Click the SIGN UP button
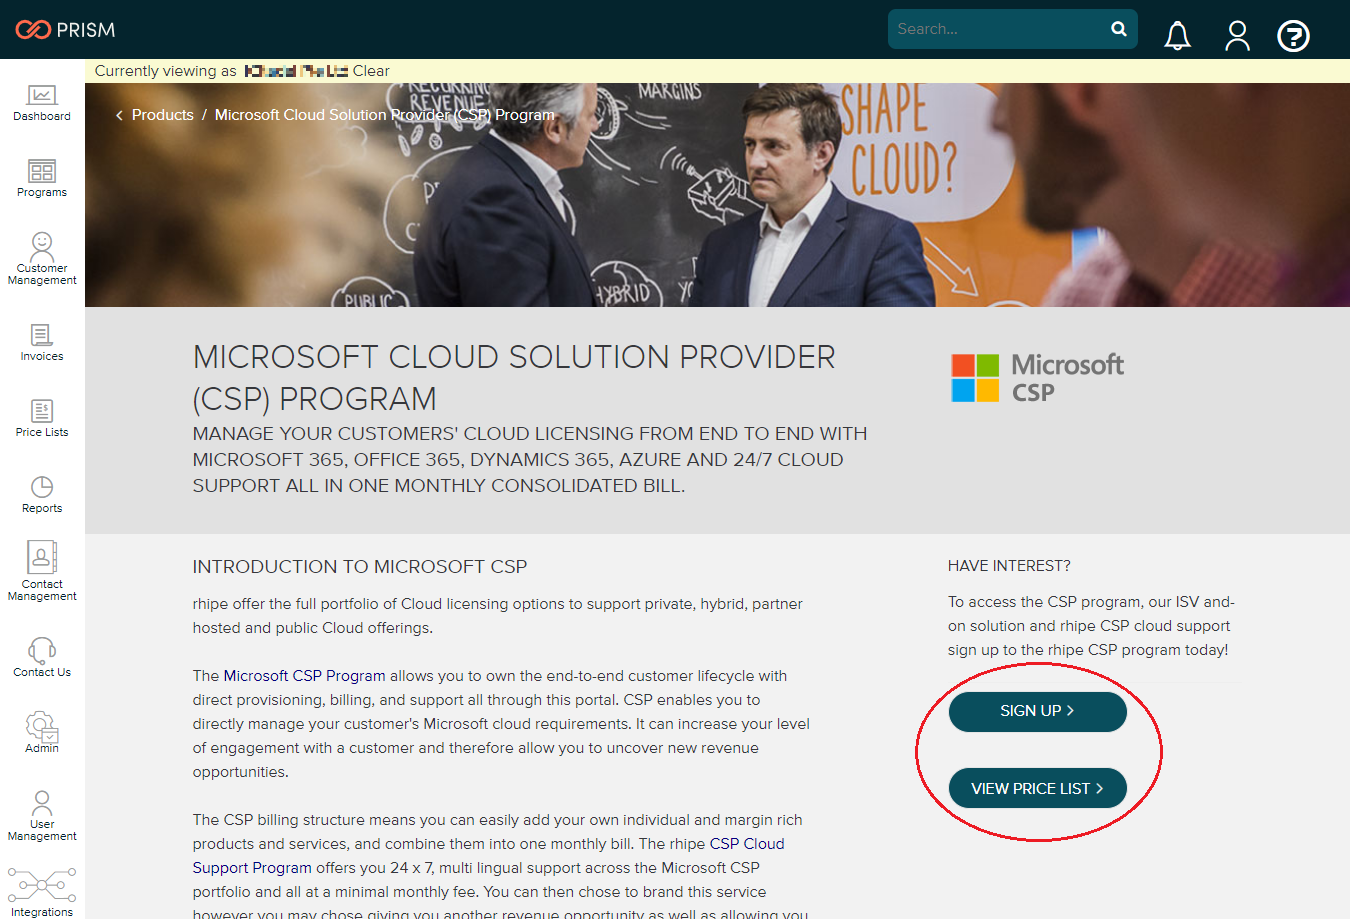Screen dimensions: 1350x919 tap(1038, 711)
